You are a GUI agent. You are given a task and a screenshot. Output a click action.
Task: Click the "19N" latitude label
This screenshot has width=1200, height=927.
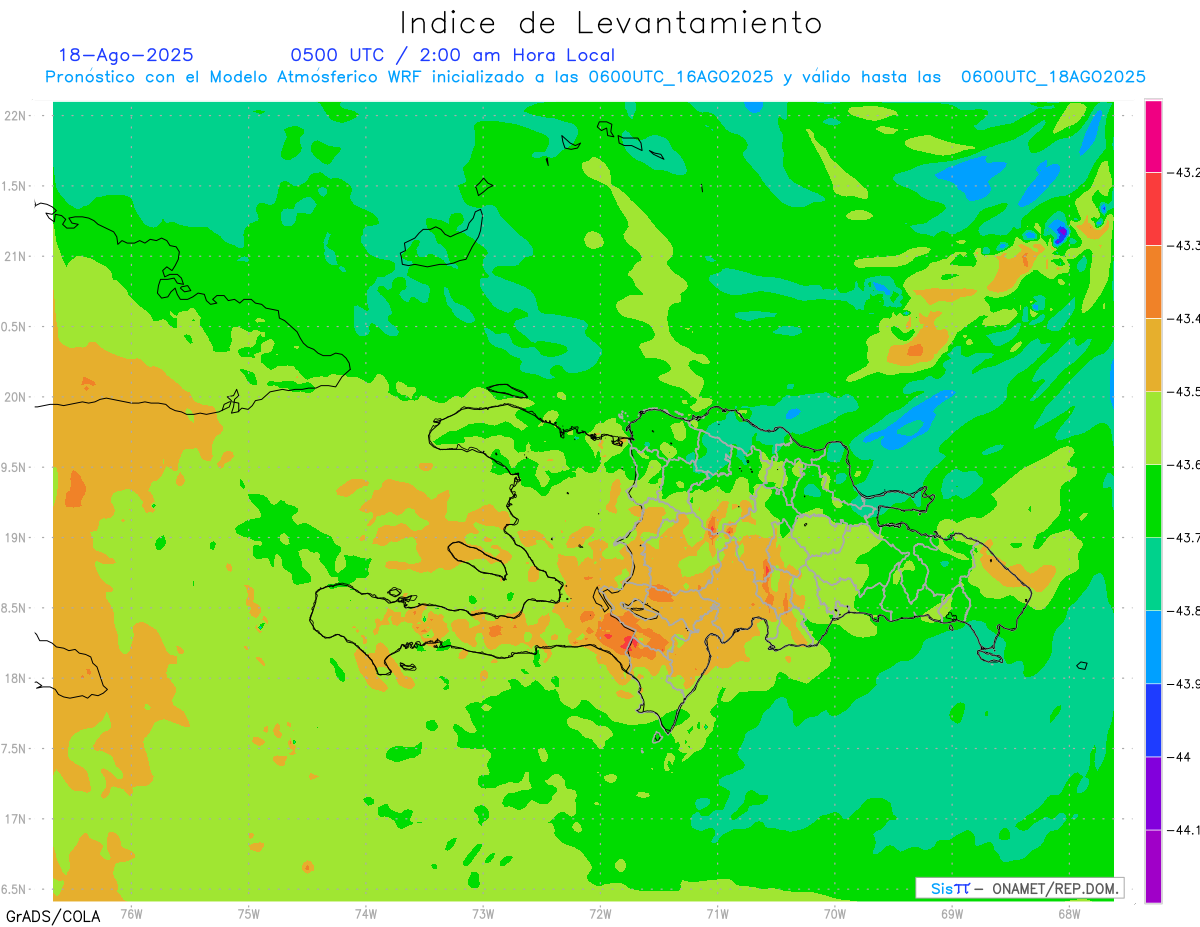point(17,537)
